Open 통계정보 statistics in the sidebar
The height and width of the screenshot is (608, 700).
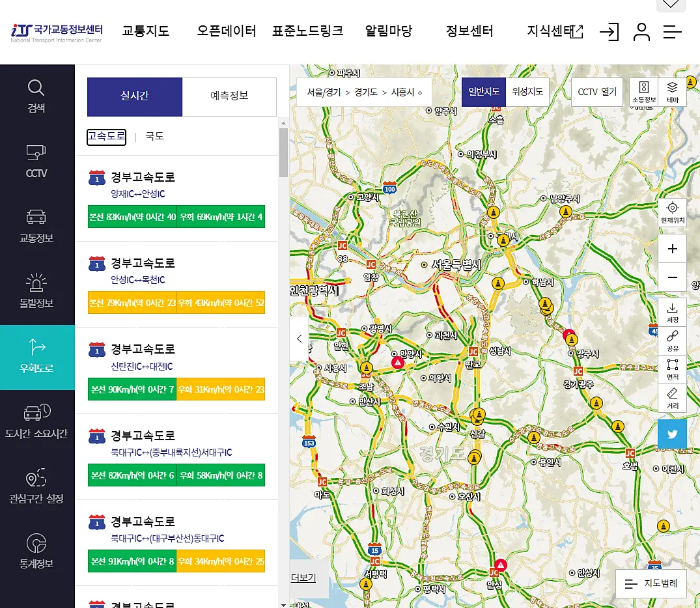click(x=37, y=552)
